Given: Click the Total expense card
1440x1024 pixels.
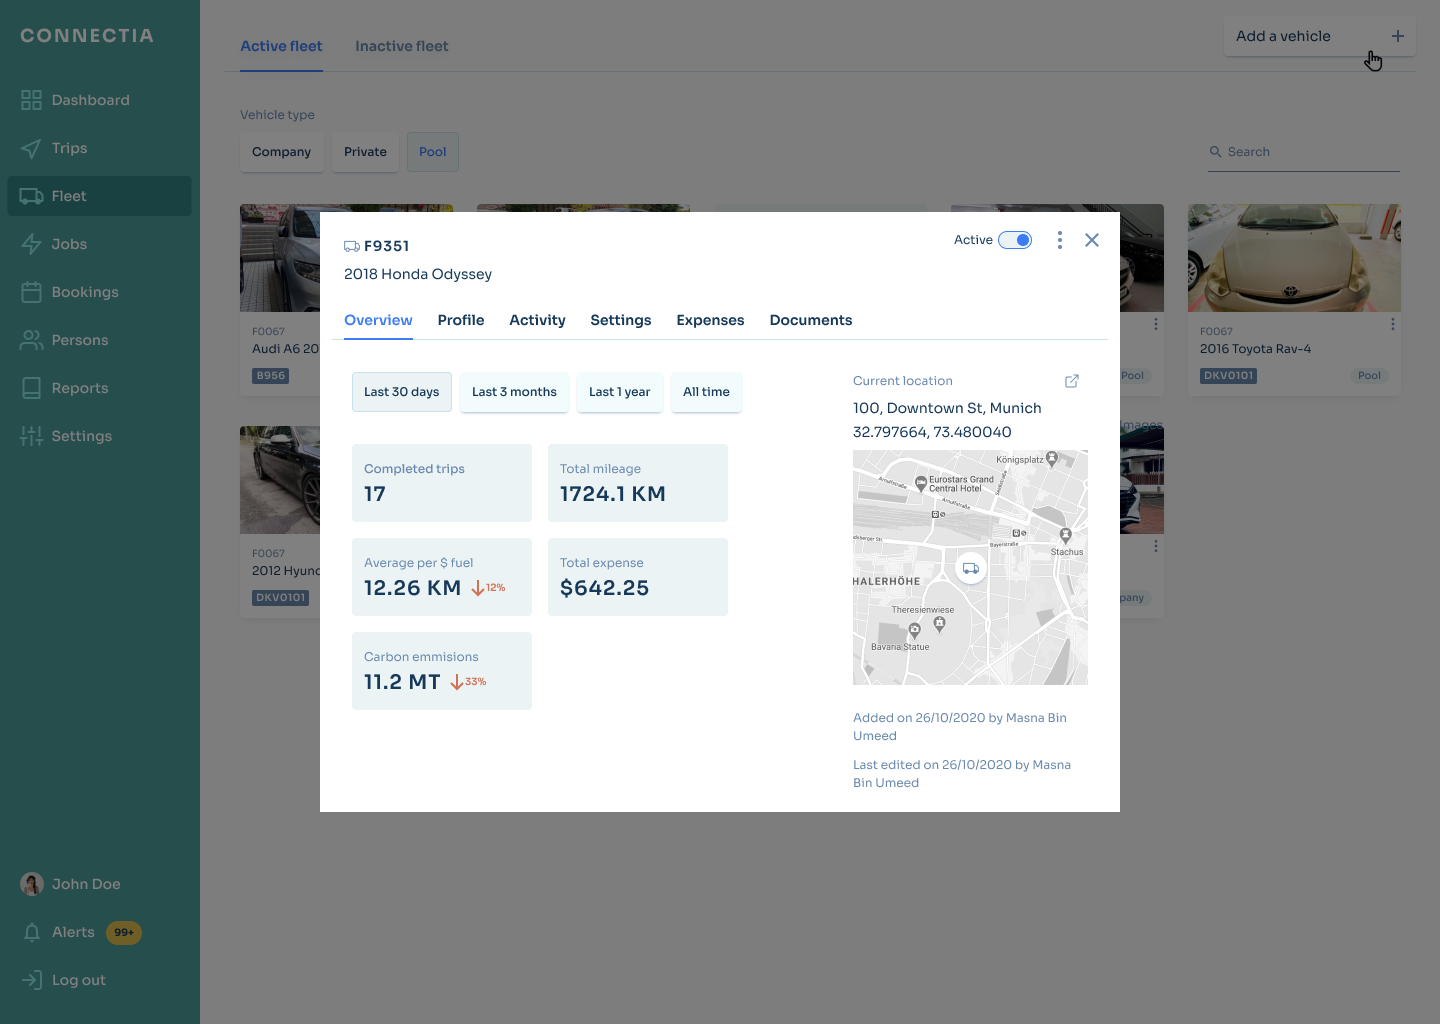Looking at the screenshot, I should coord(638,577).
